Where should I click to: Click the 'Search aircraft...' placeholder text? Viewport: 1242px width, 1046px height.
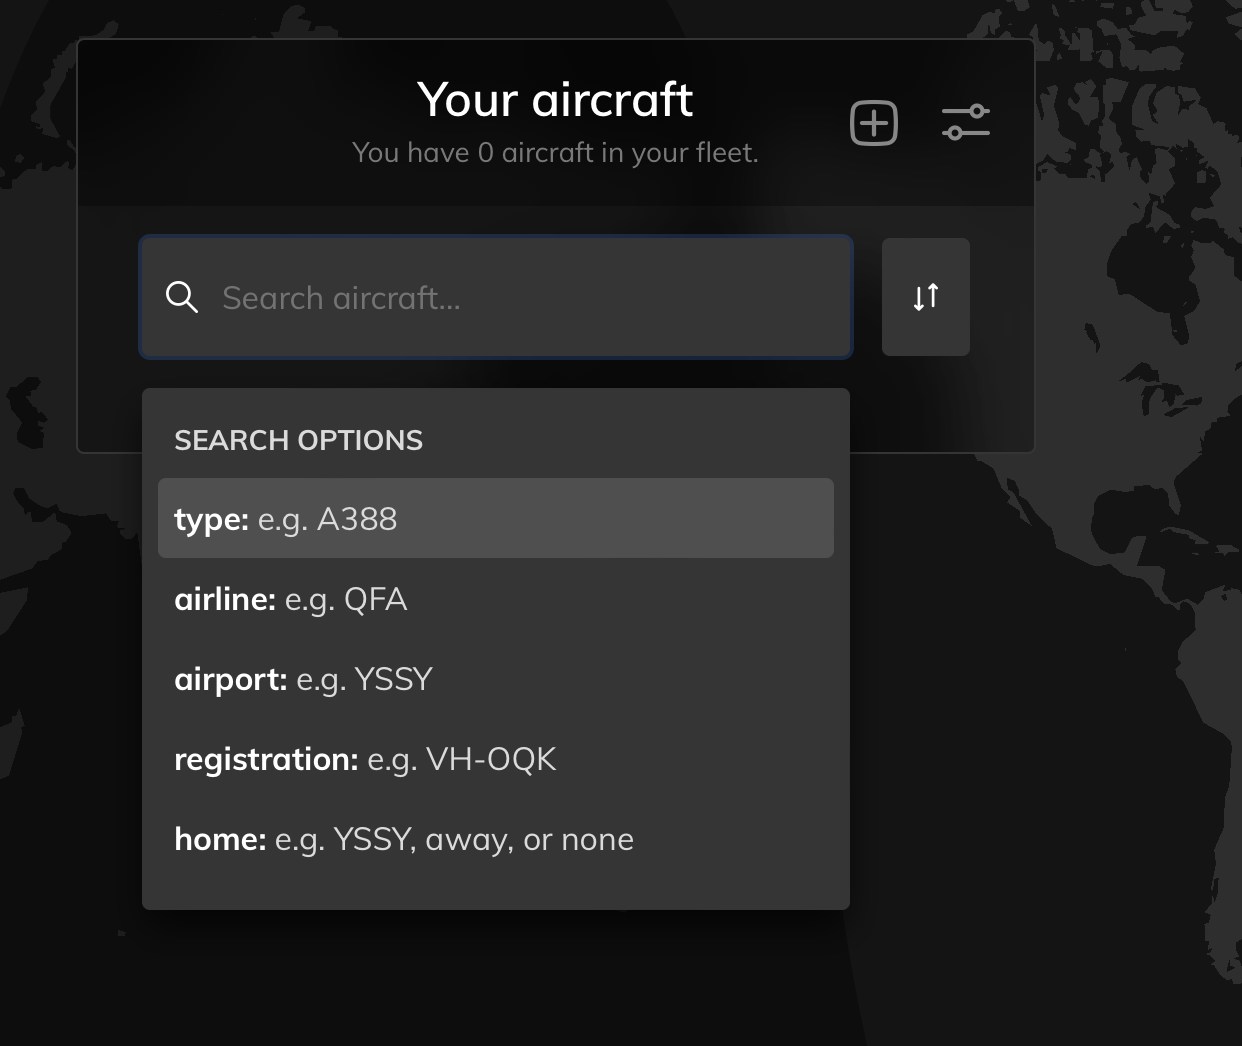coord(341,298)
